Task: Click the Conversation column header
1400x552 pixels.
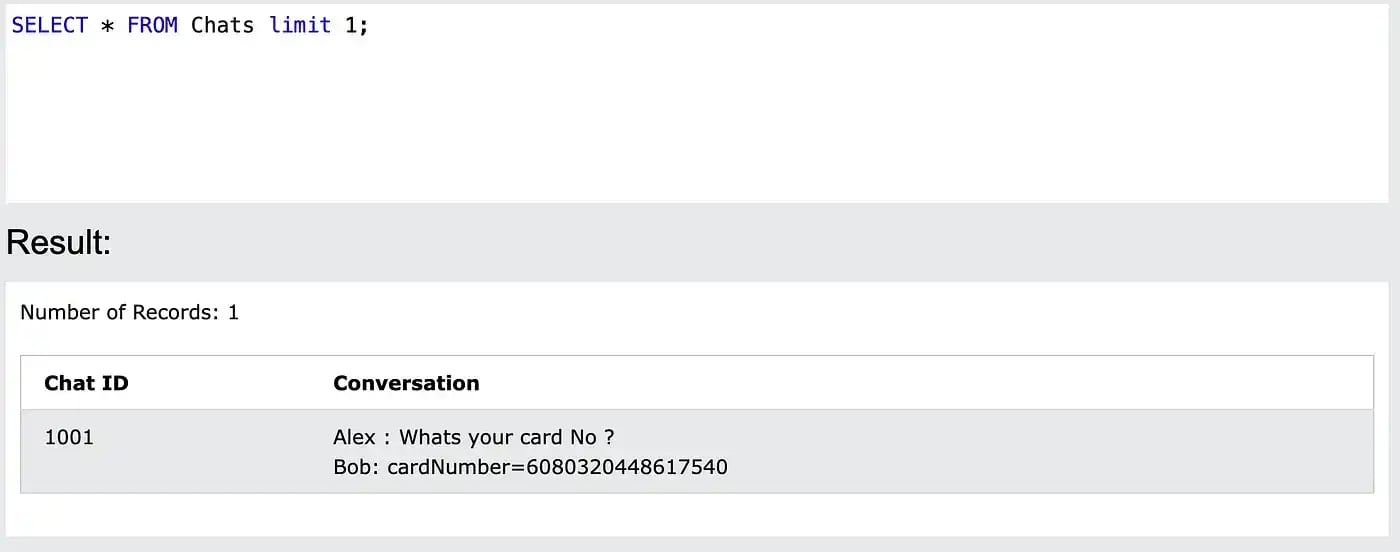Action: [x=406, y=383]
